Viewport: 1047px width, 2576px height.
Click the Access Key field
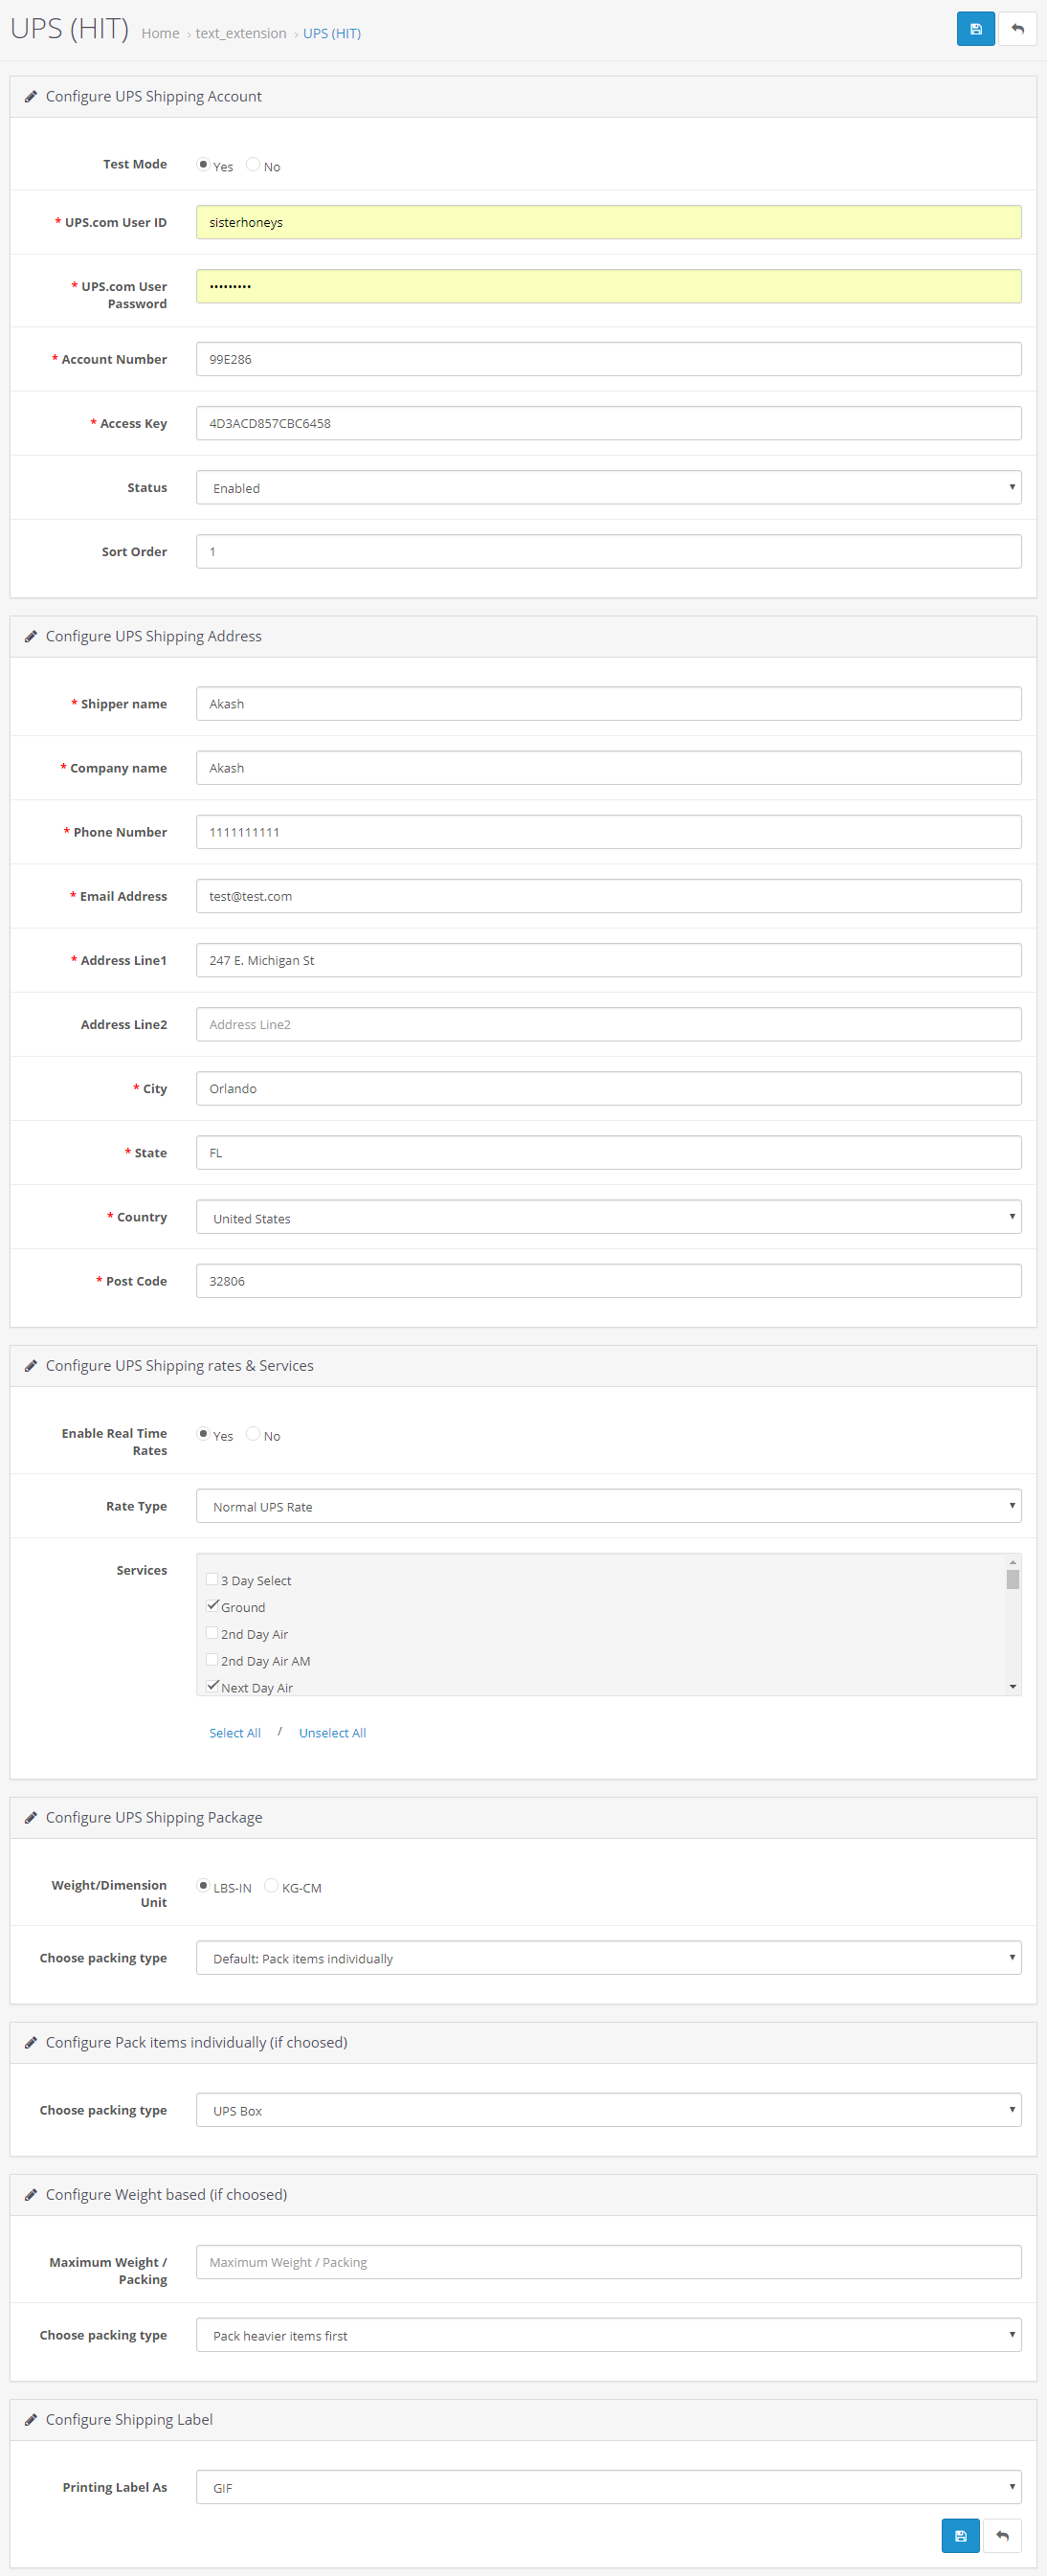point(608,424)
